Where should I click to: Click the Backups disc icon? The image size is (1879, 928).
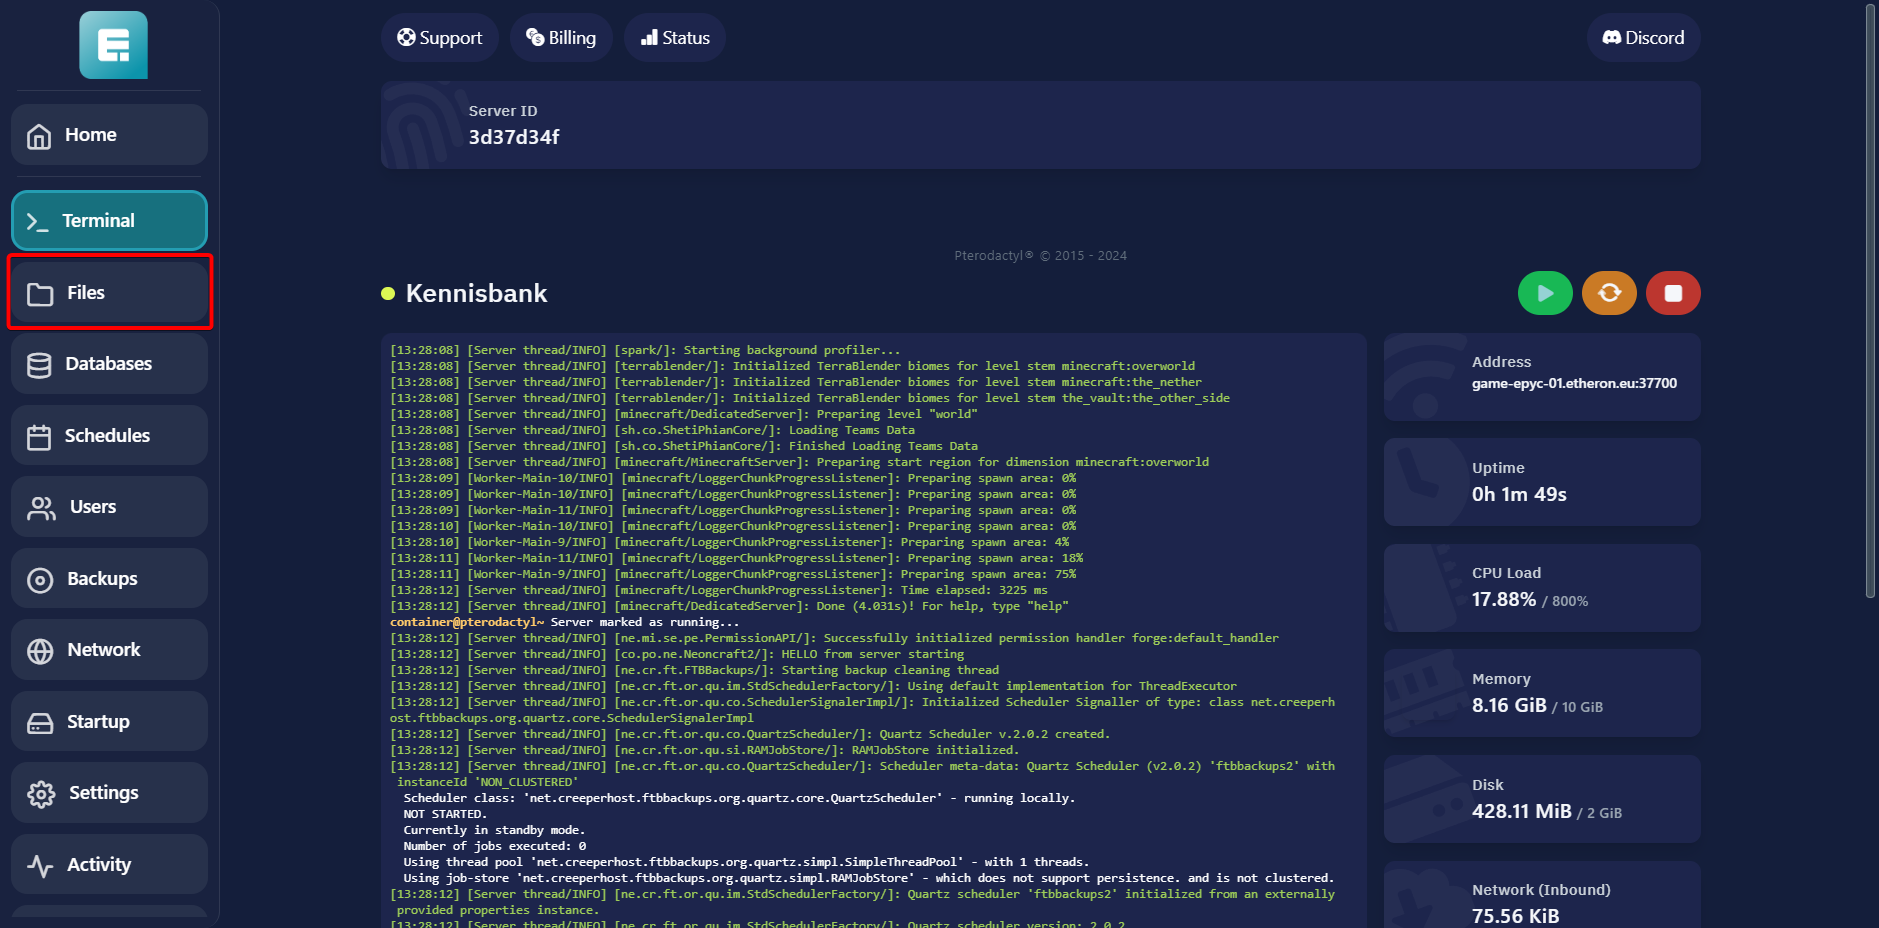40,580
